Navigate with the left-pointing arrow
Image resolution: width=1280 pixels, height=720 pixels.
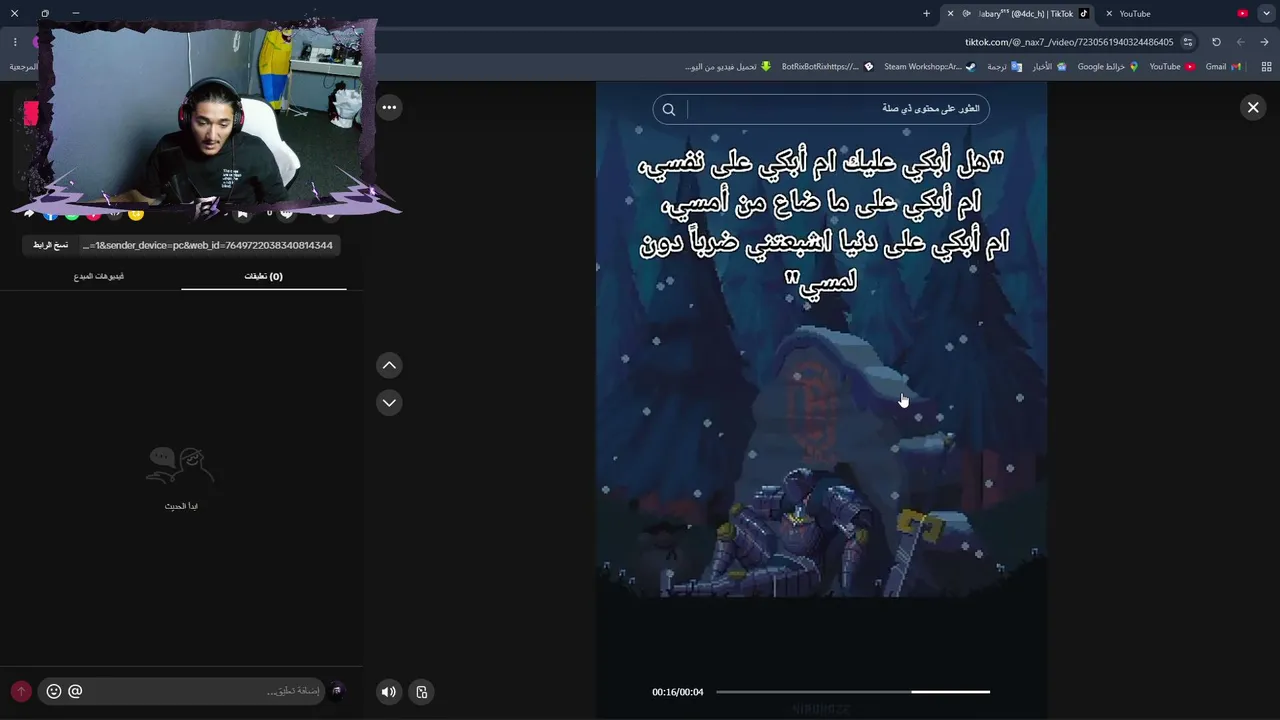(1240, 42)
